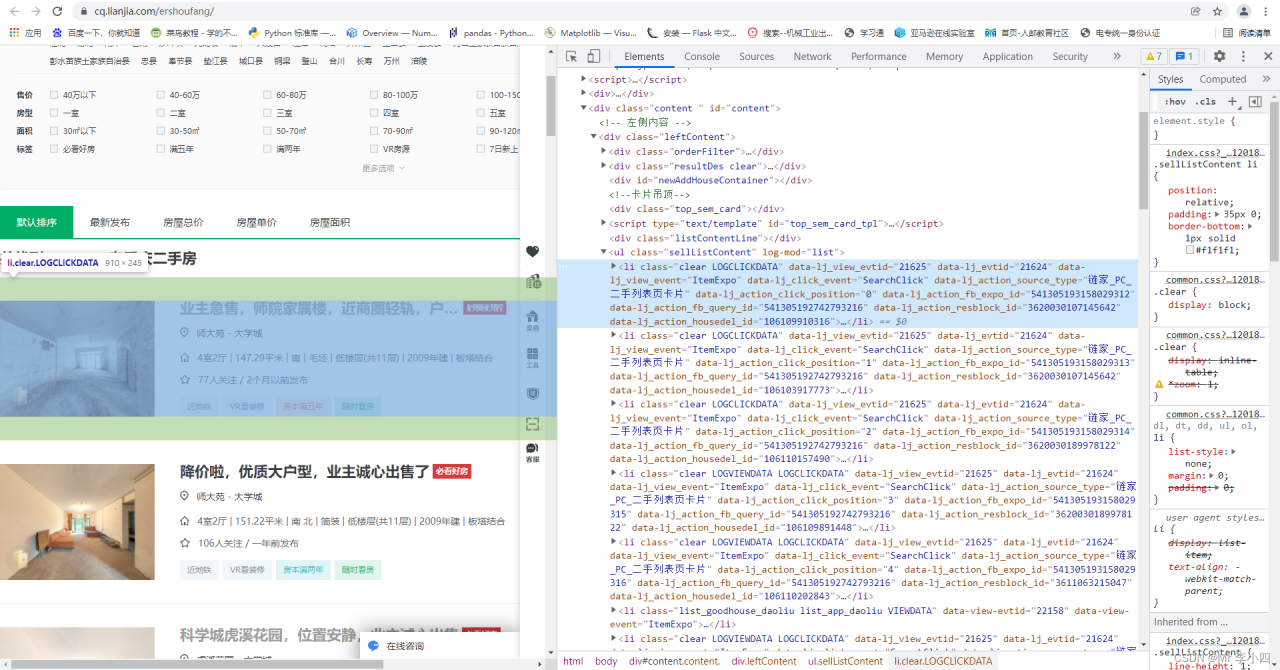Open listing 降价啦，优质大户型，业主诚心出售了
Screen dimensions: 1280x670
coord(304,471)
